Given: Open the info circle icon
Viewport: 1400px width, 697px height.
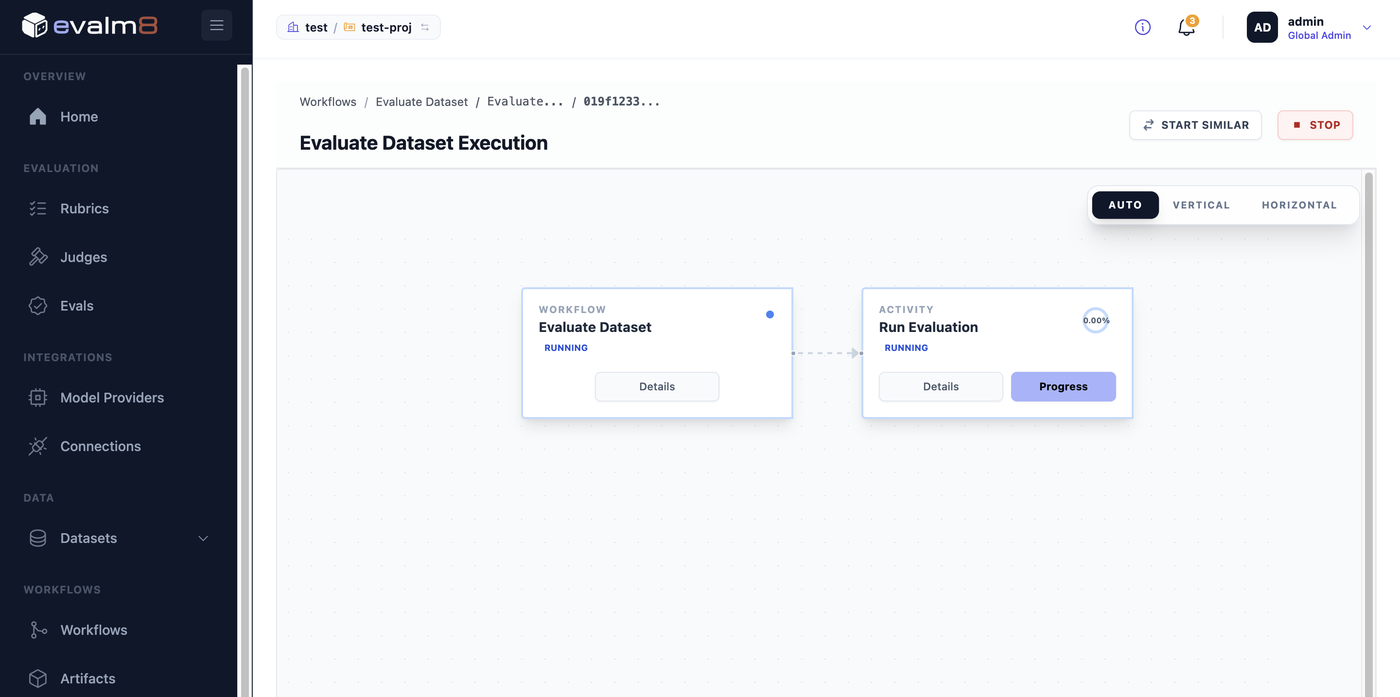Looking at the screenshot, I should 1142,27.
